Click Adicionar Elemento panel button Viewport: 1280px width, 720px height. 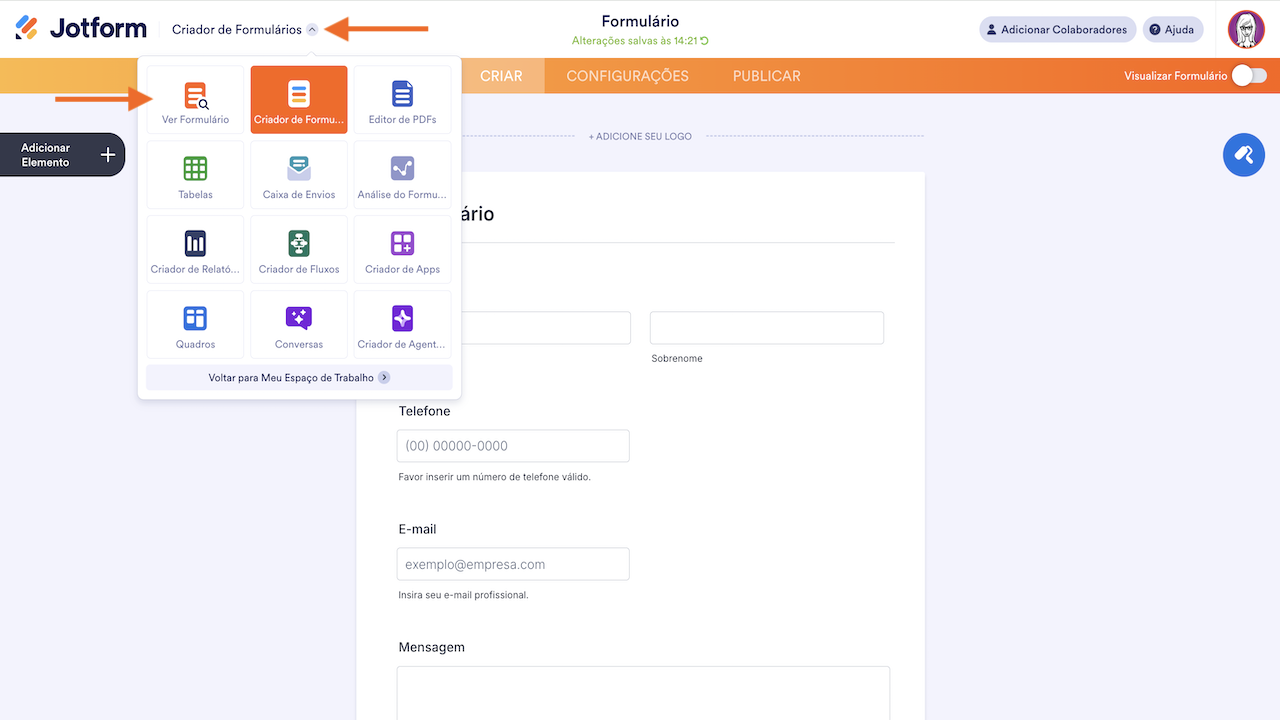pyautogui.click(x=62, y=155)
